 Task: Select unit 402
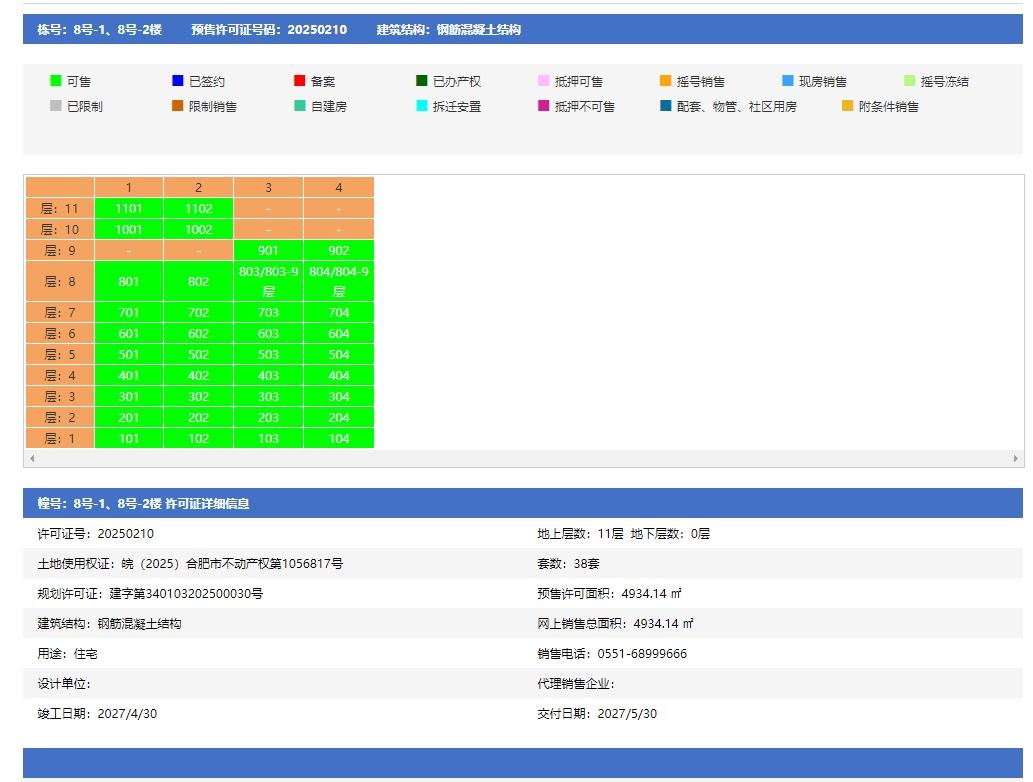pos(198,376)
